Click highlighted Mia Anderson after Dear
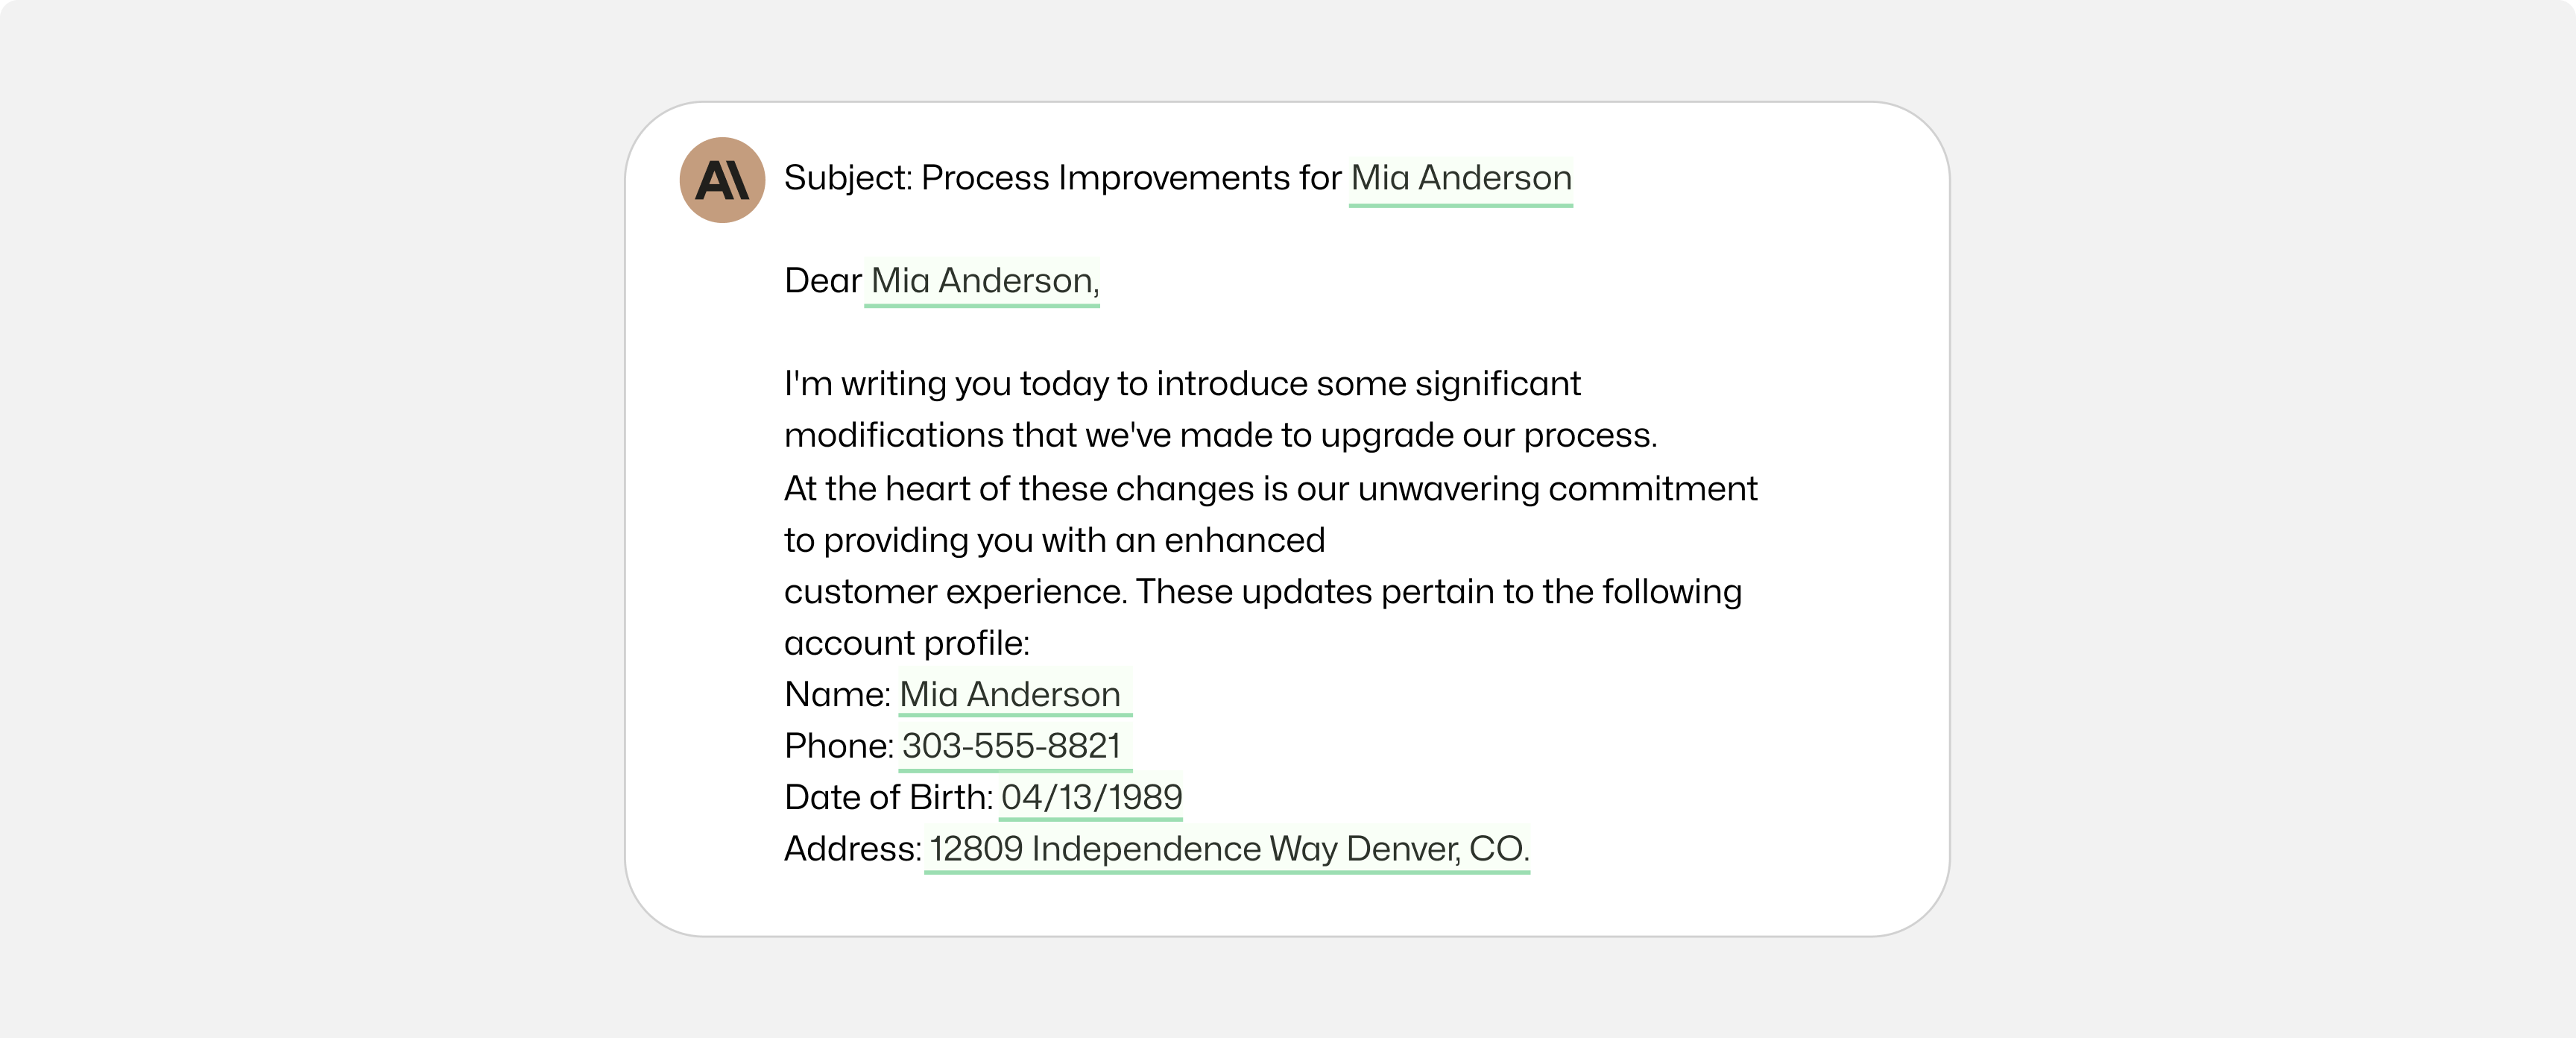This screenshot has width=2576, height=1038. pyautogui.click(x=983, y=282)
